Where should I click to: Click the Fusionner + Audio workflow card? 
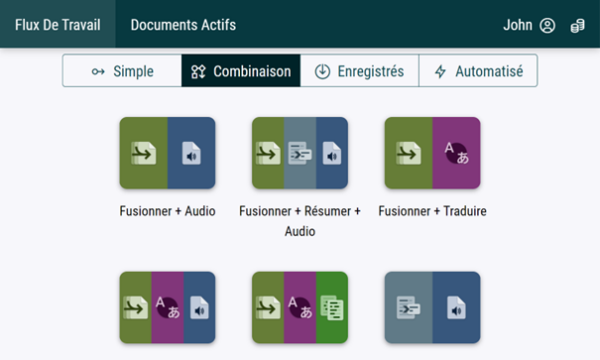167,153
